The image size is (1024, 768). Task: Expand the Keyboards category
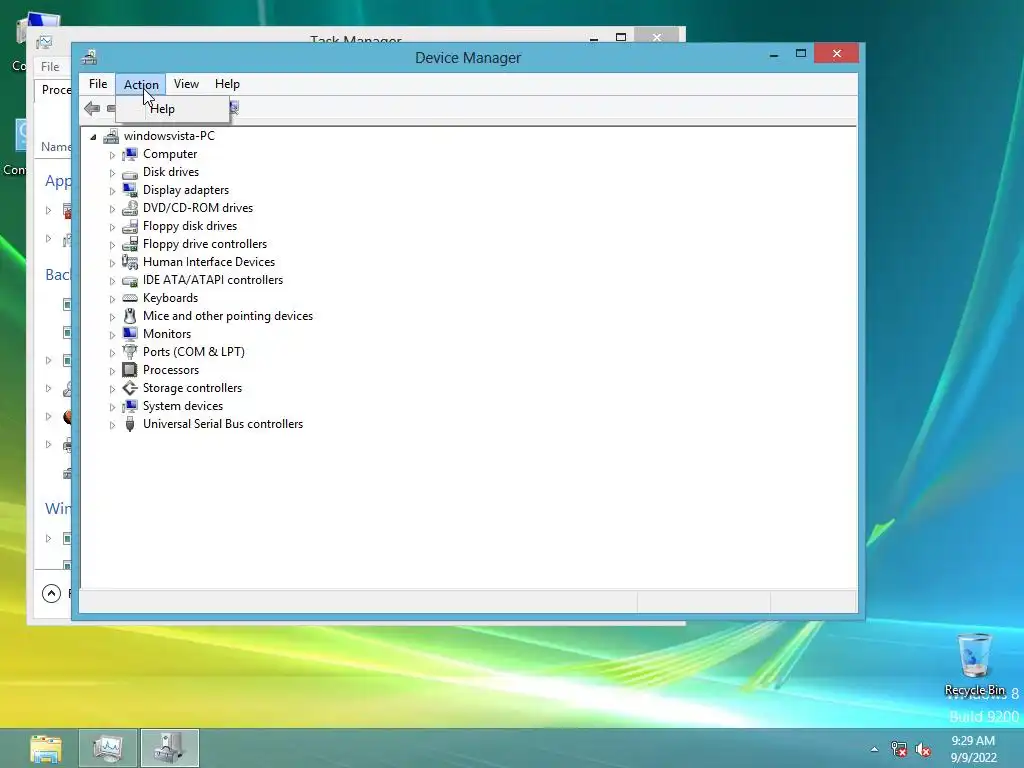pos(112,298)
